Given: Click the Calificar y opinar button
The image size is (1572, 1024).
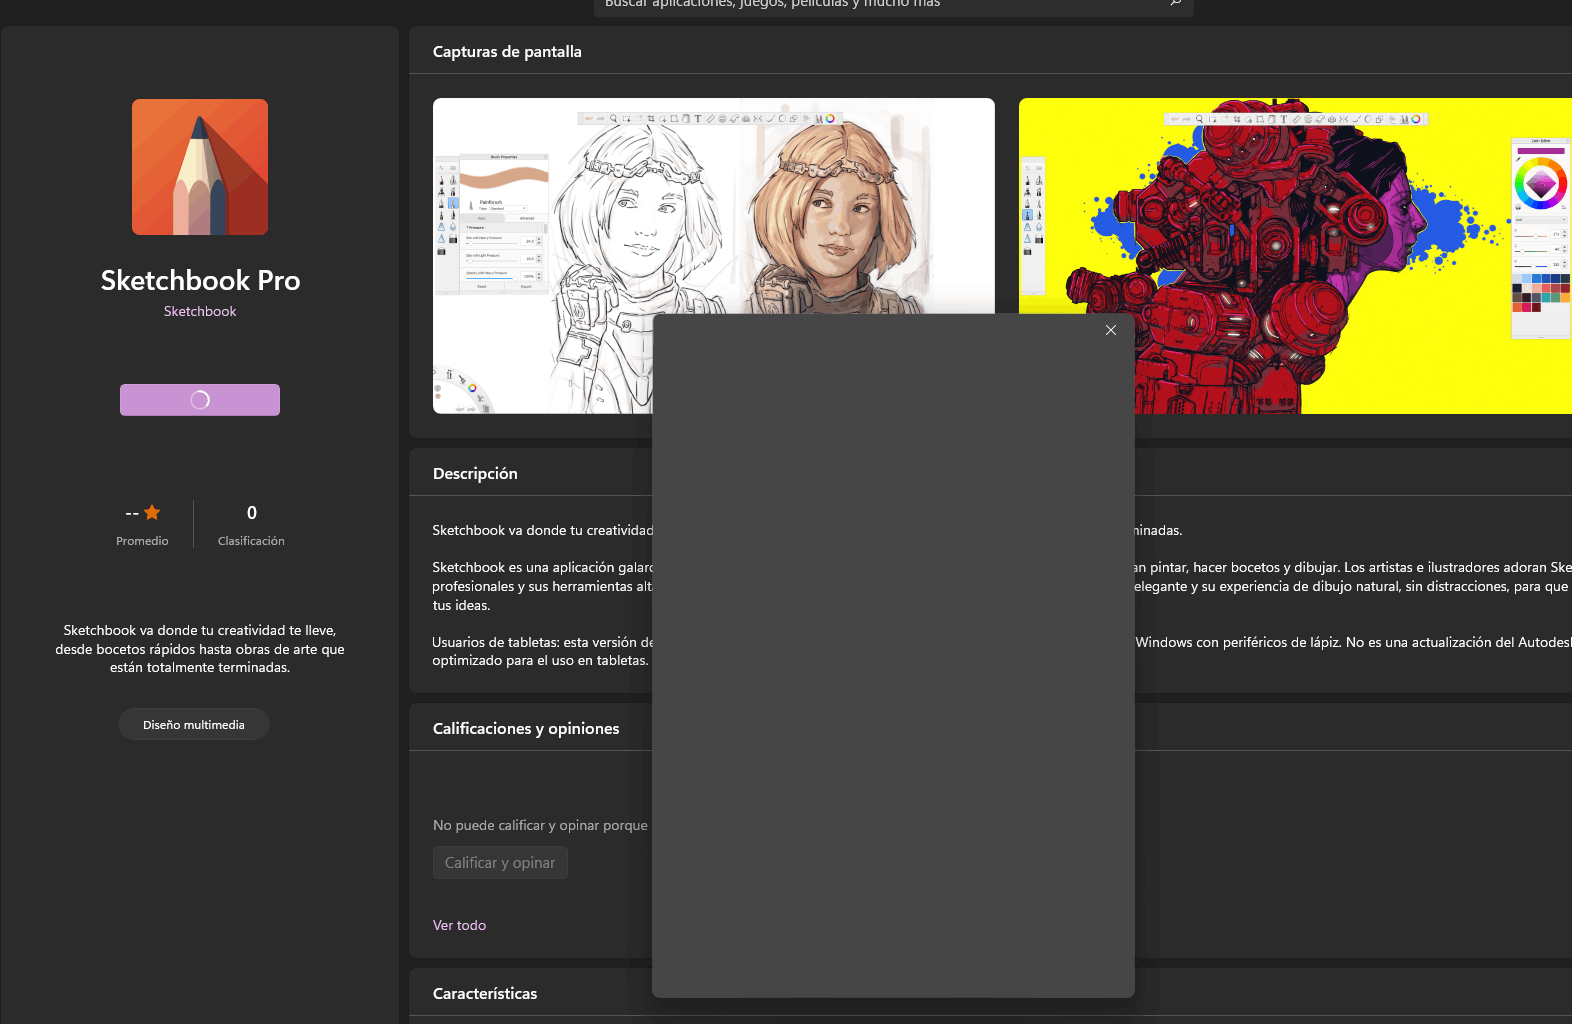Looking at the screenshot, I should point(500,863).
